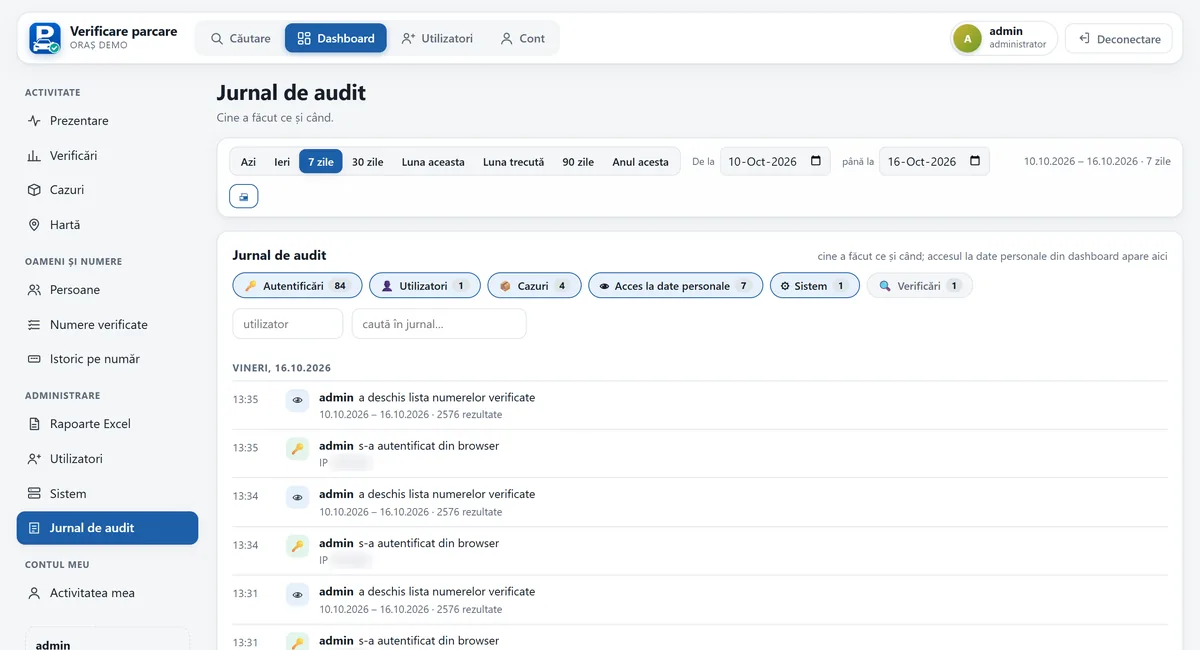Screen dimensions: 1200x650
Task: Open the Cont tab
Action: pos(523,38)
